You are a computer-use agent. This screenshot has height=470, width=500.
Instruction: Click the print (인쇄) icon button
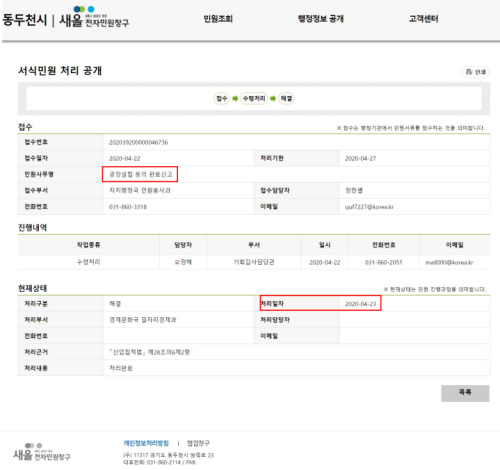tap(476, 72)
